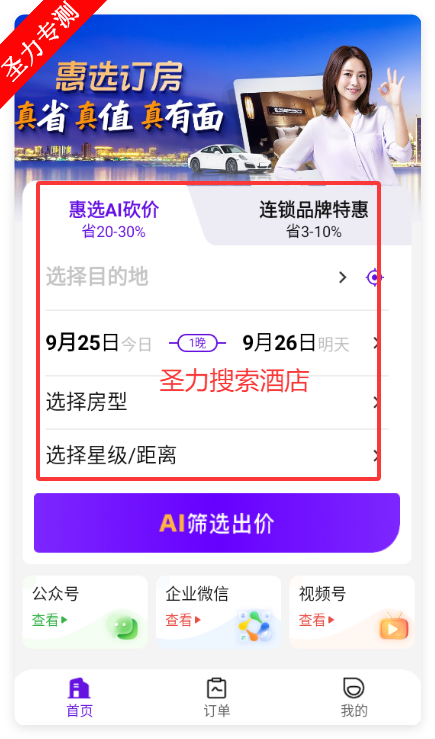Tap the colorful 企业微信 logo icon

(254, 627)
